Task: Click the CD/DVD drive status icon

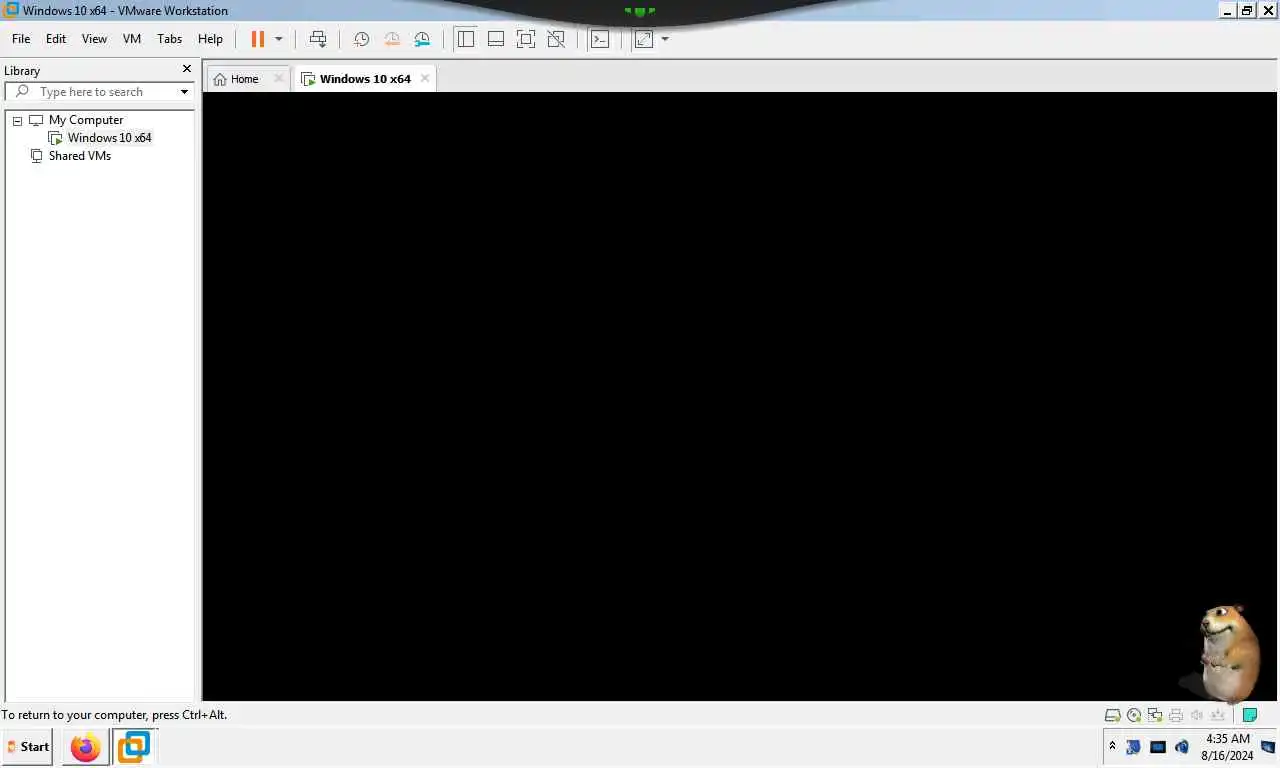Action: (x=1134, y=715)
